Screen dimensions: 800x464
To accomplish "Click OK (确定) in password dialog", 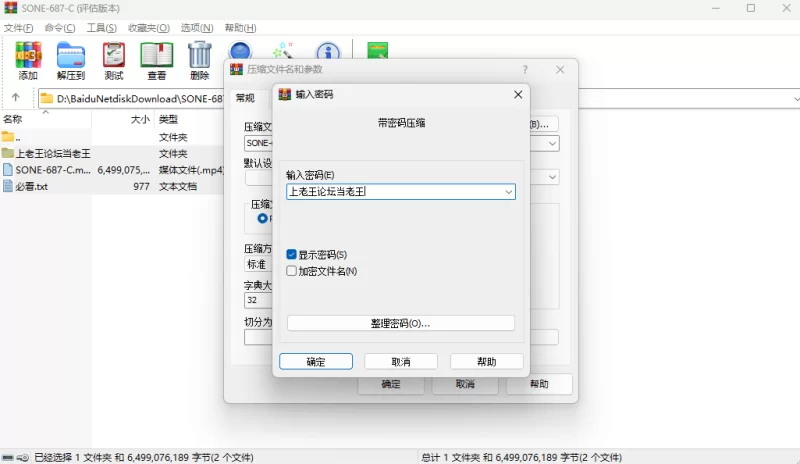I will pos(316,361).
